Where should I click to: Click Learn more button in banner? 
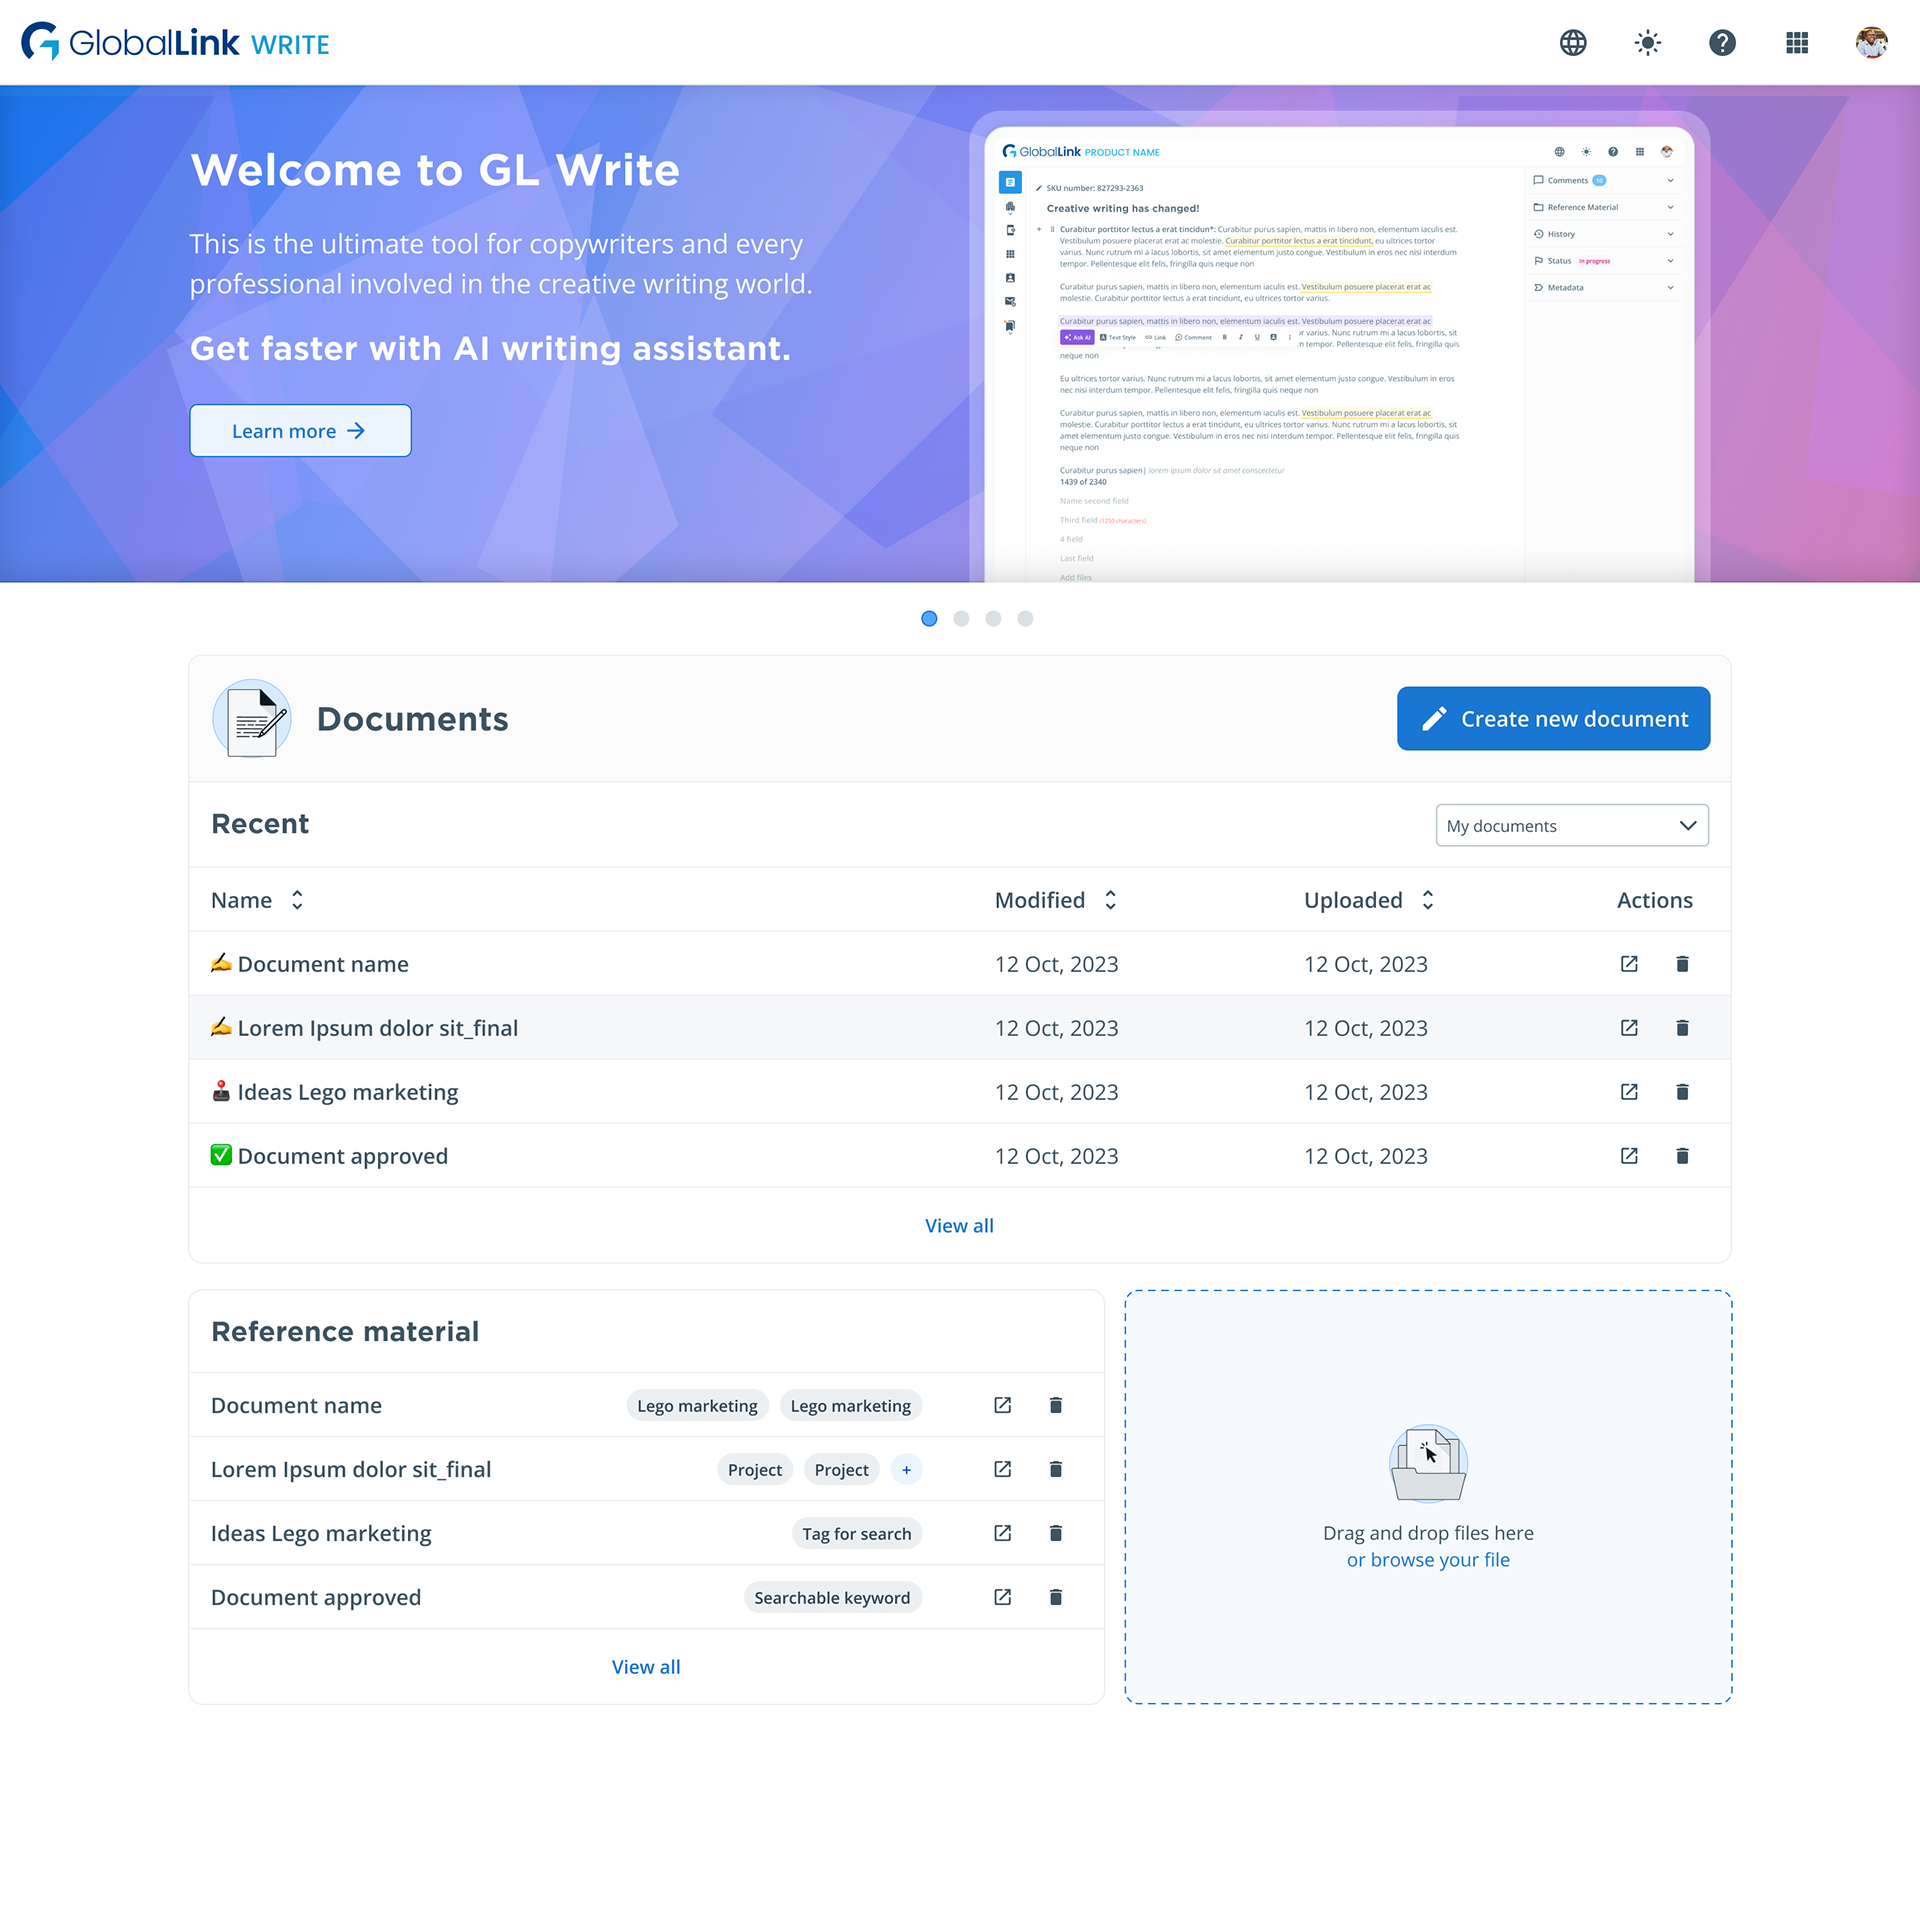(x=300, y=431)
